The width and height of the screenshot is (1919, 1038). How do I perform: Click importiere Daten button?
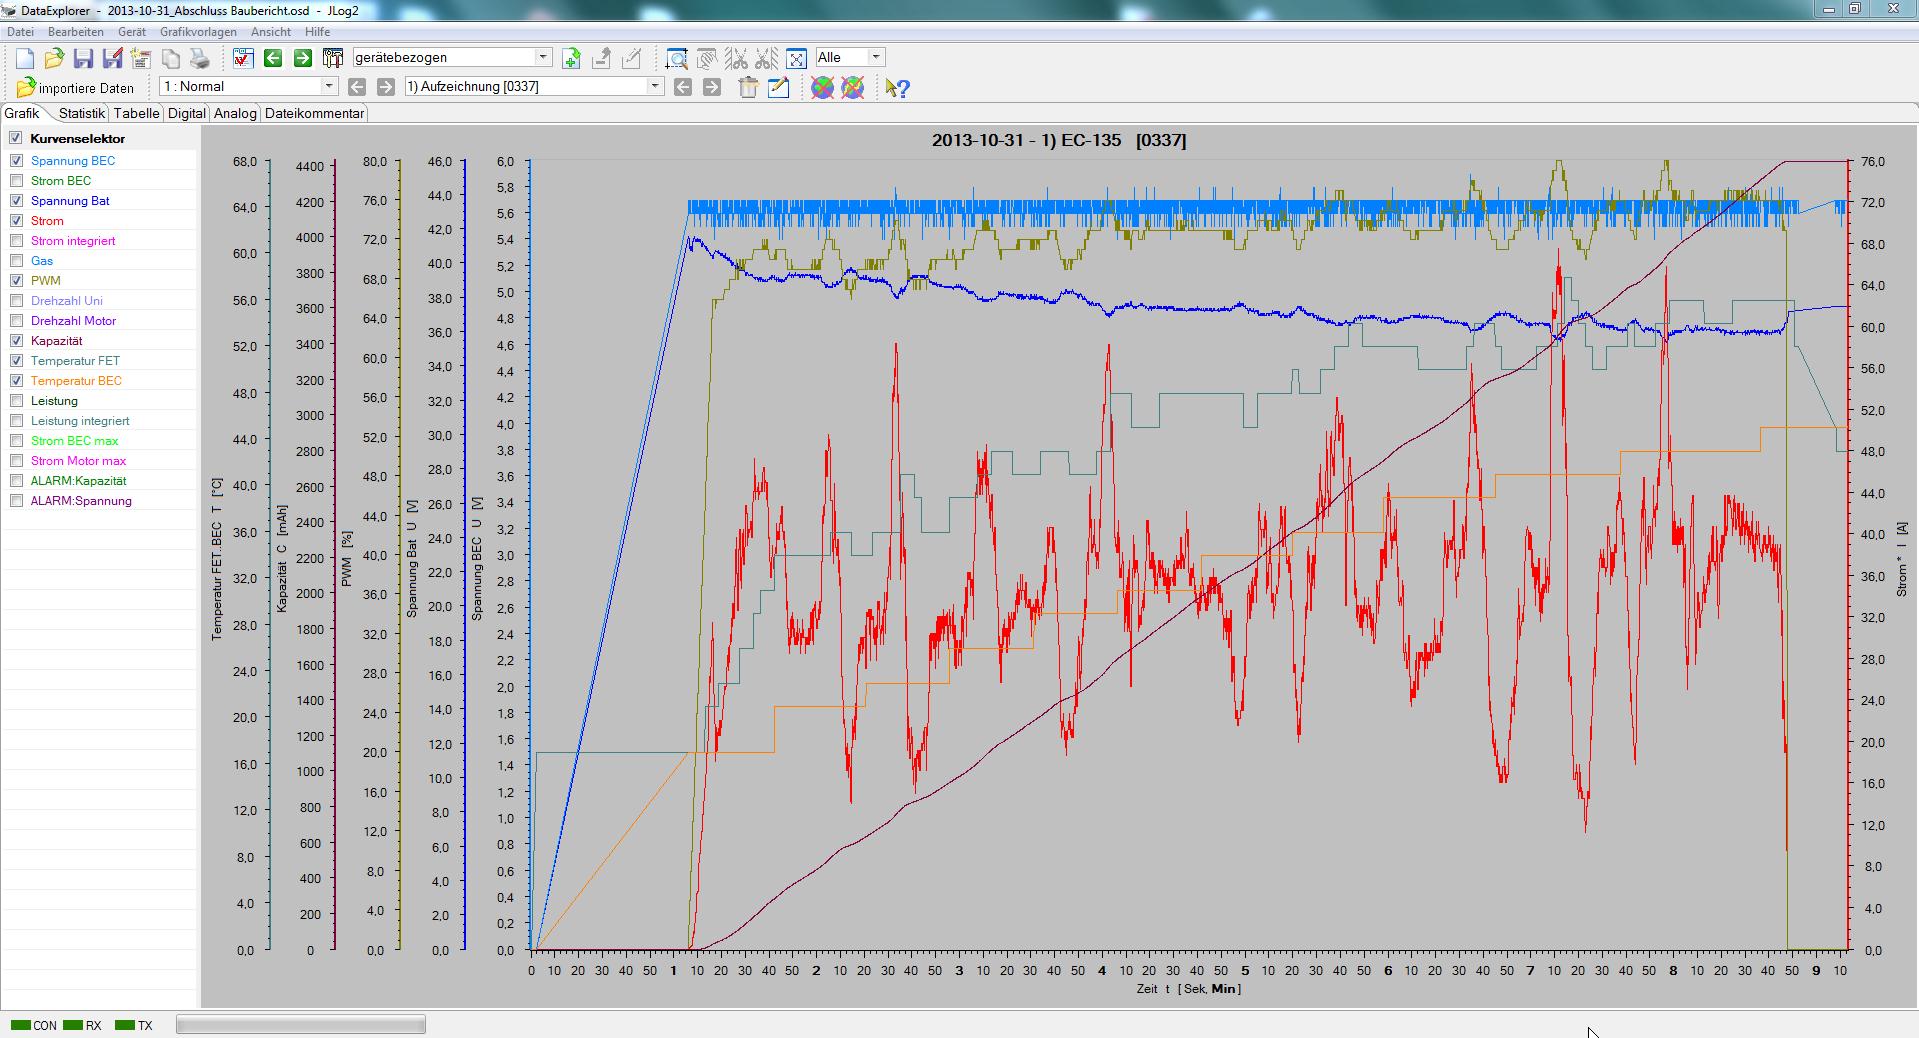(75, 88)
